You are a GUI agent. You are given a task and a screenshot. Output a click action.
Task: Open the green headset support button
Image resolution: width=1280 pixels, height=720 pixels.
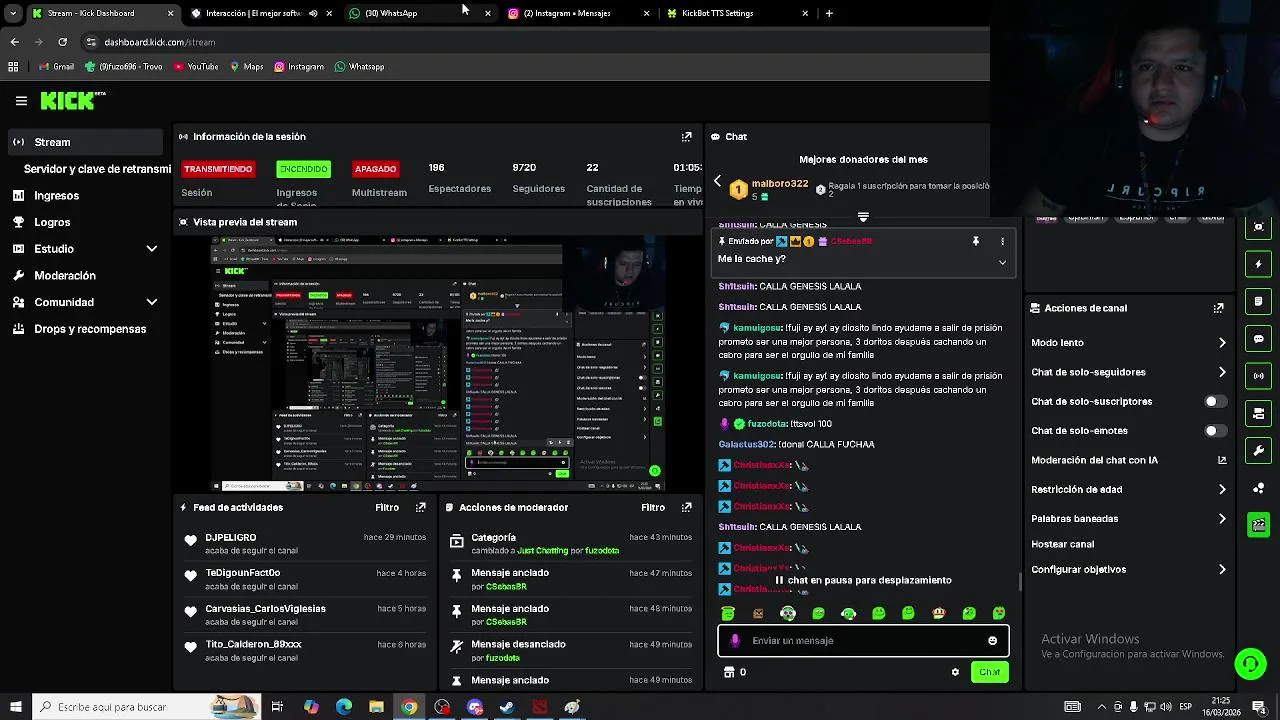tap(1250, 664)
